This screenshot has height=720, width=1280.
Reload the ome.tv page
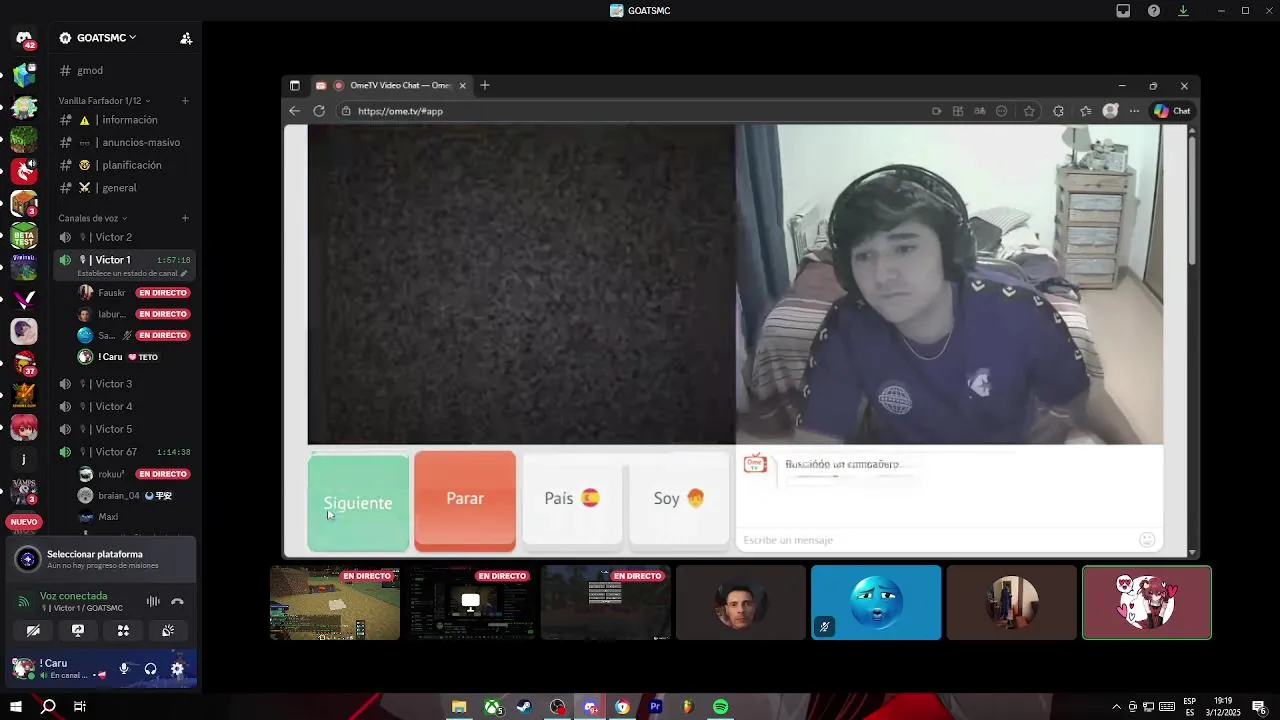point(319,111)
